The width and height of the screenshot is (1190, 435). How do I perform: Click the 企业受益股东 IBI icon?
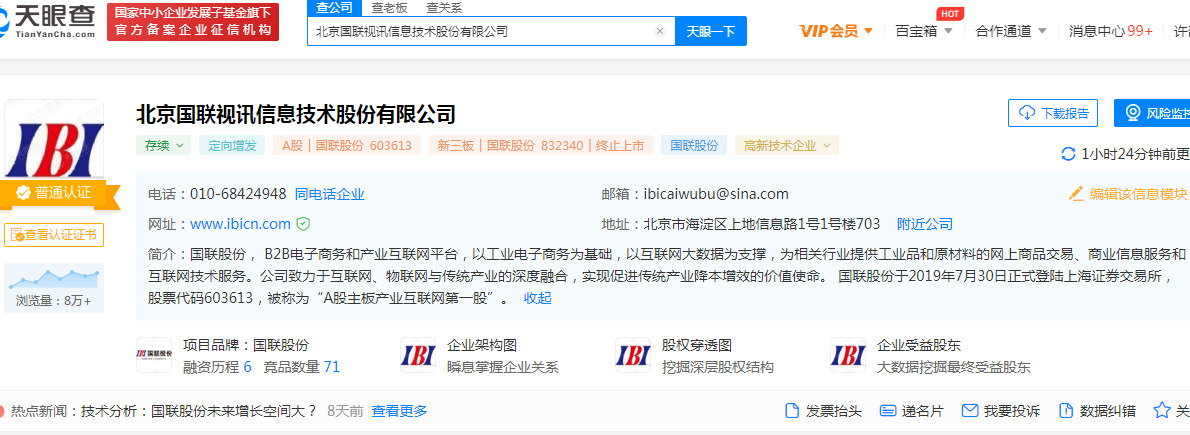coord(848,355)
